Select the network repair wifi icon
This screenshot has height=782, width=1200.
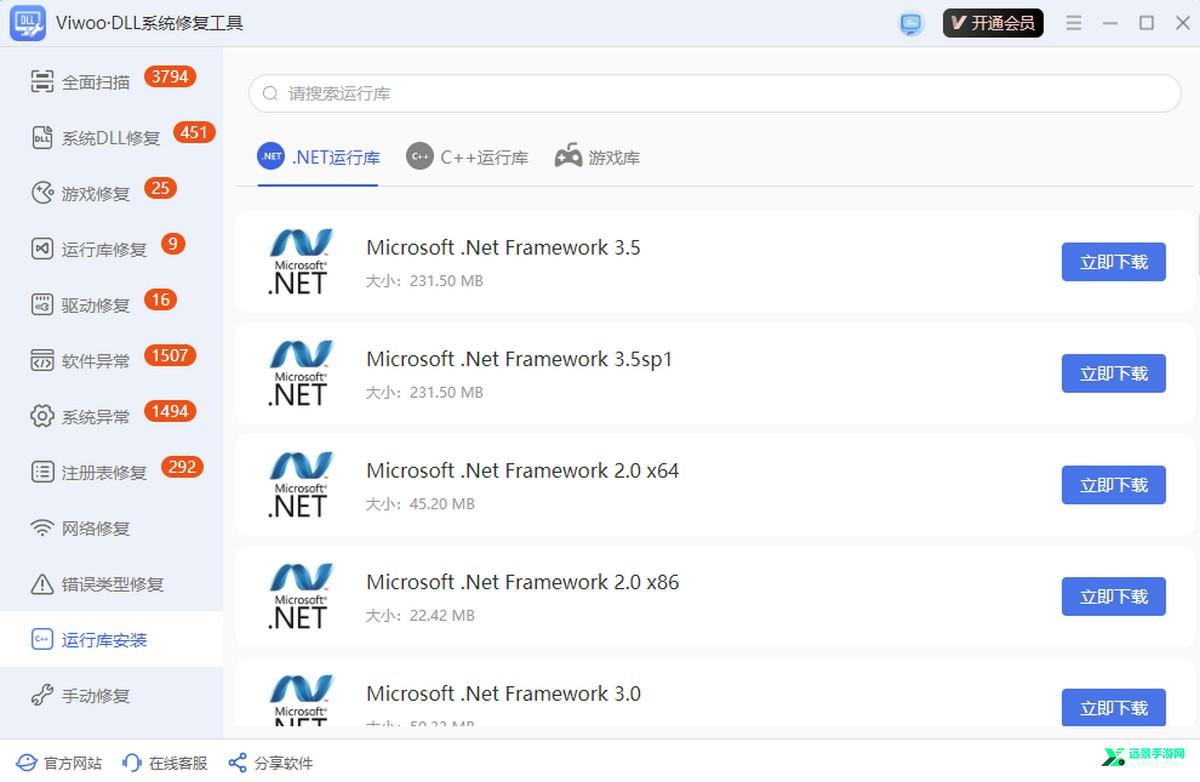(x=42, y=528)
